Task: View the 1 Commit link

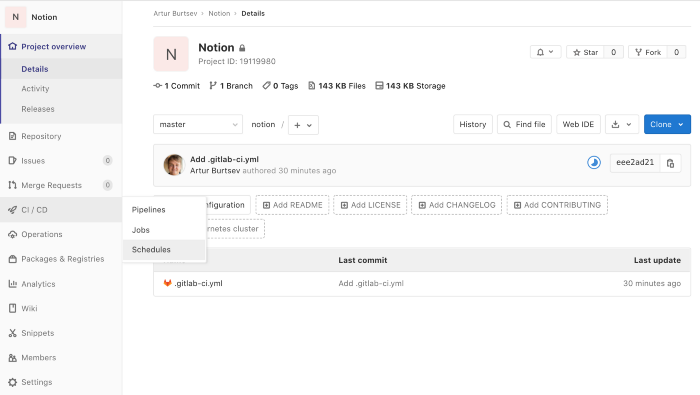Action: (x=177, y=86)
